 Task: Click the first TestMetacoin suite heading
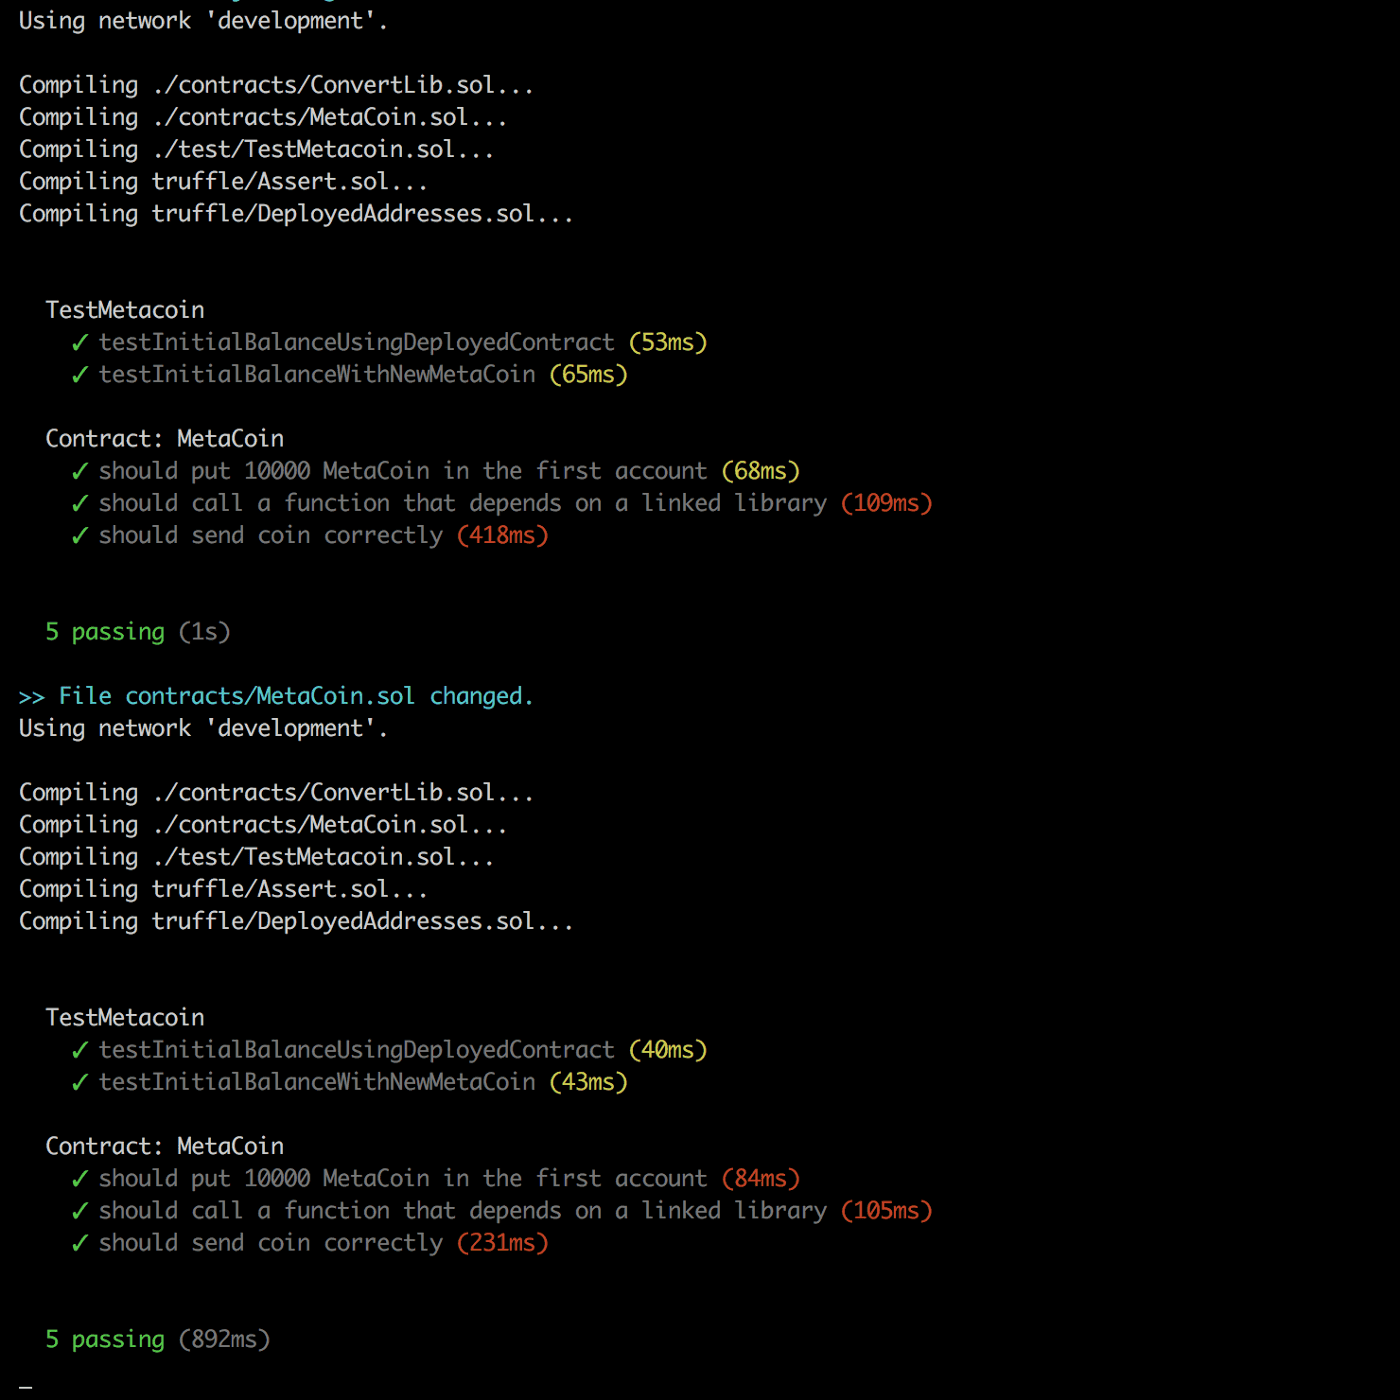(x=125, y=310)
